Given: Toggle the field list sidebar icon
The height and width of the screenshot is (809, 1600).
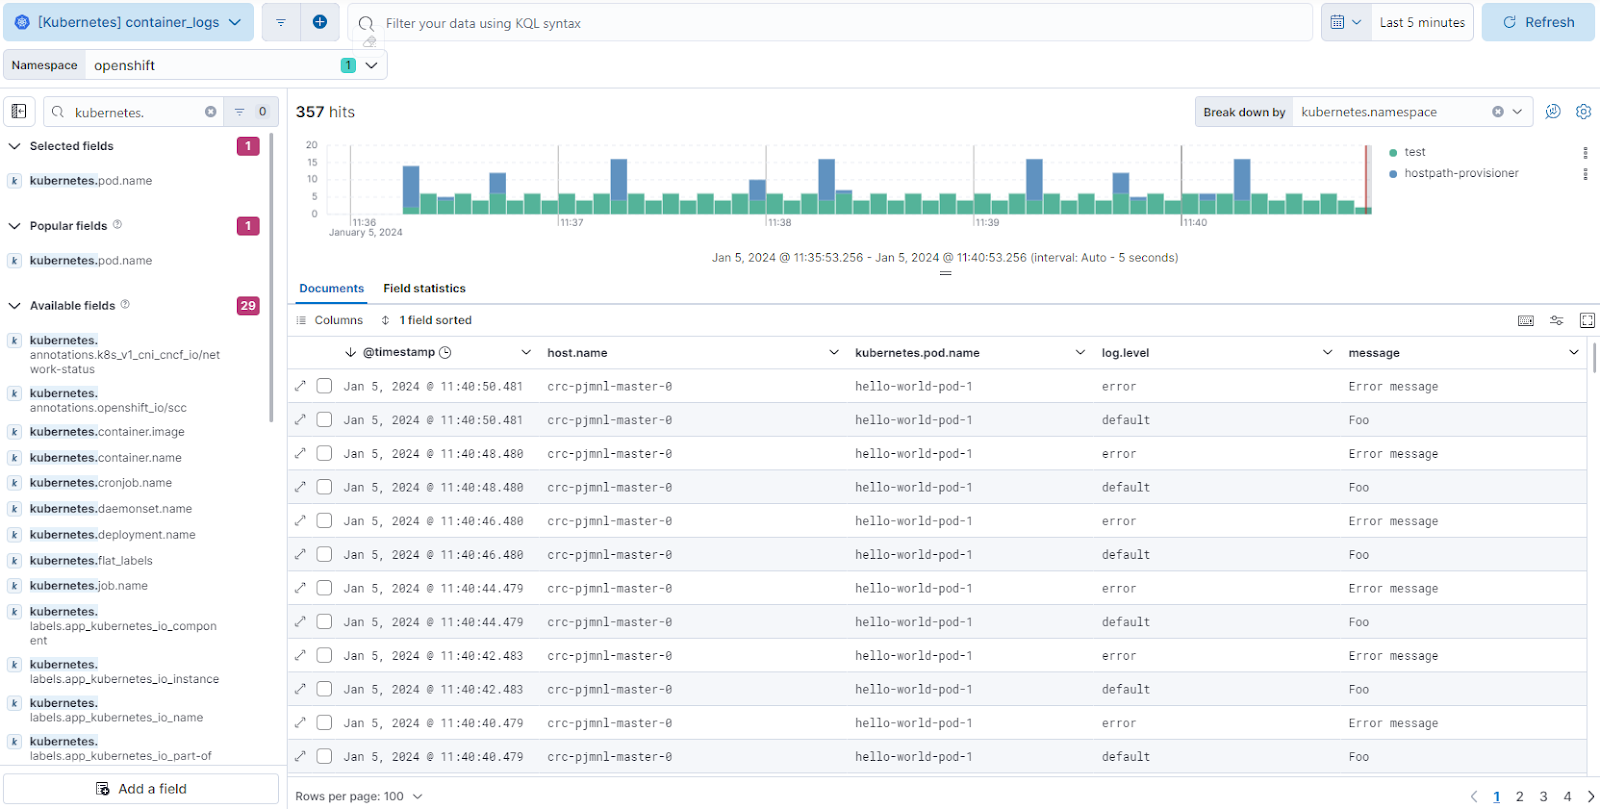Looking at the screenshot, I should point(19,111).
